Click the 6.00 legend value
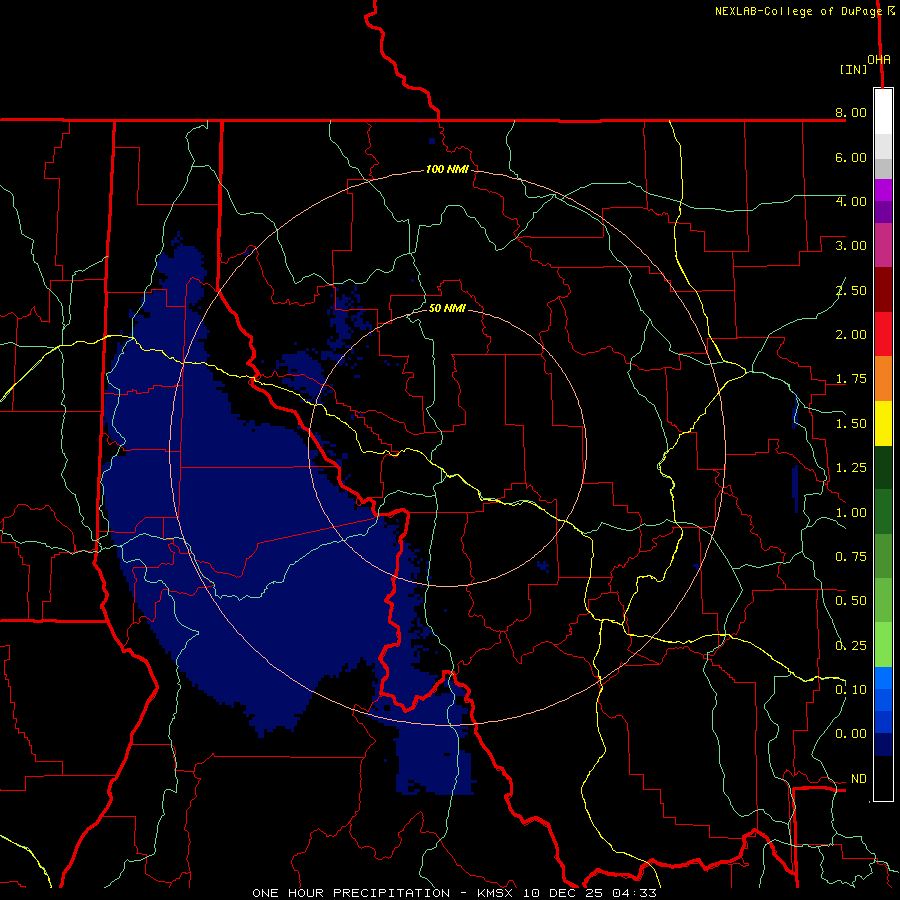The width and height of the screenshot is (900, 900). click(x=851, y=157)
